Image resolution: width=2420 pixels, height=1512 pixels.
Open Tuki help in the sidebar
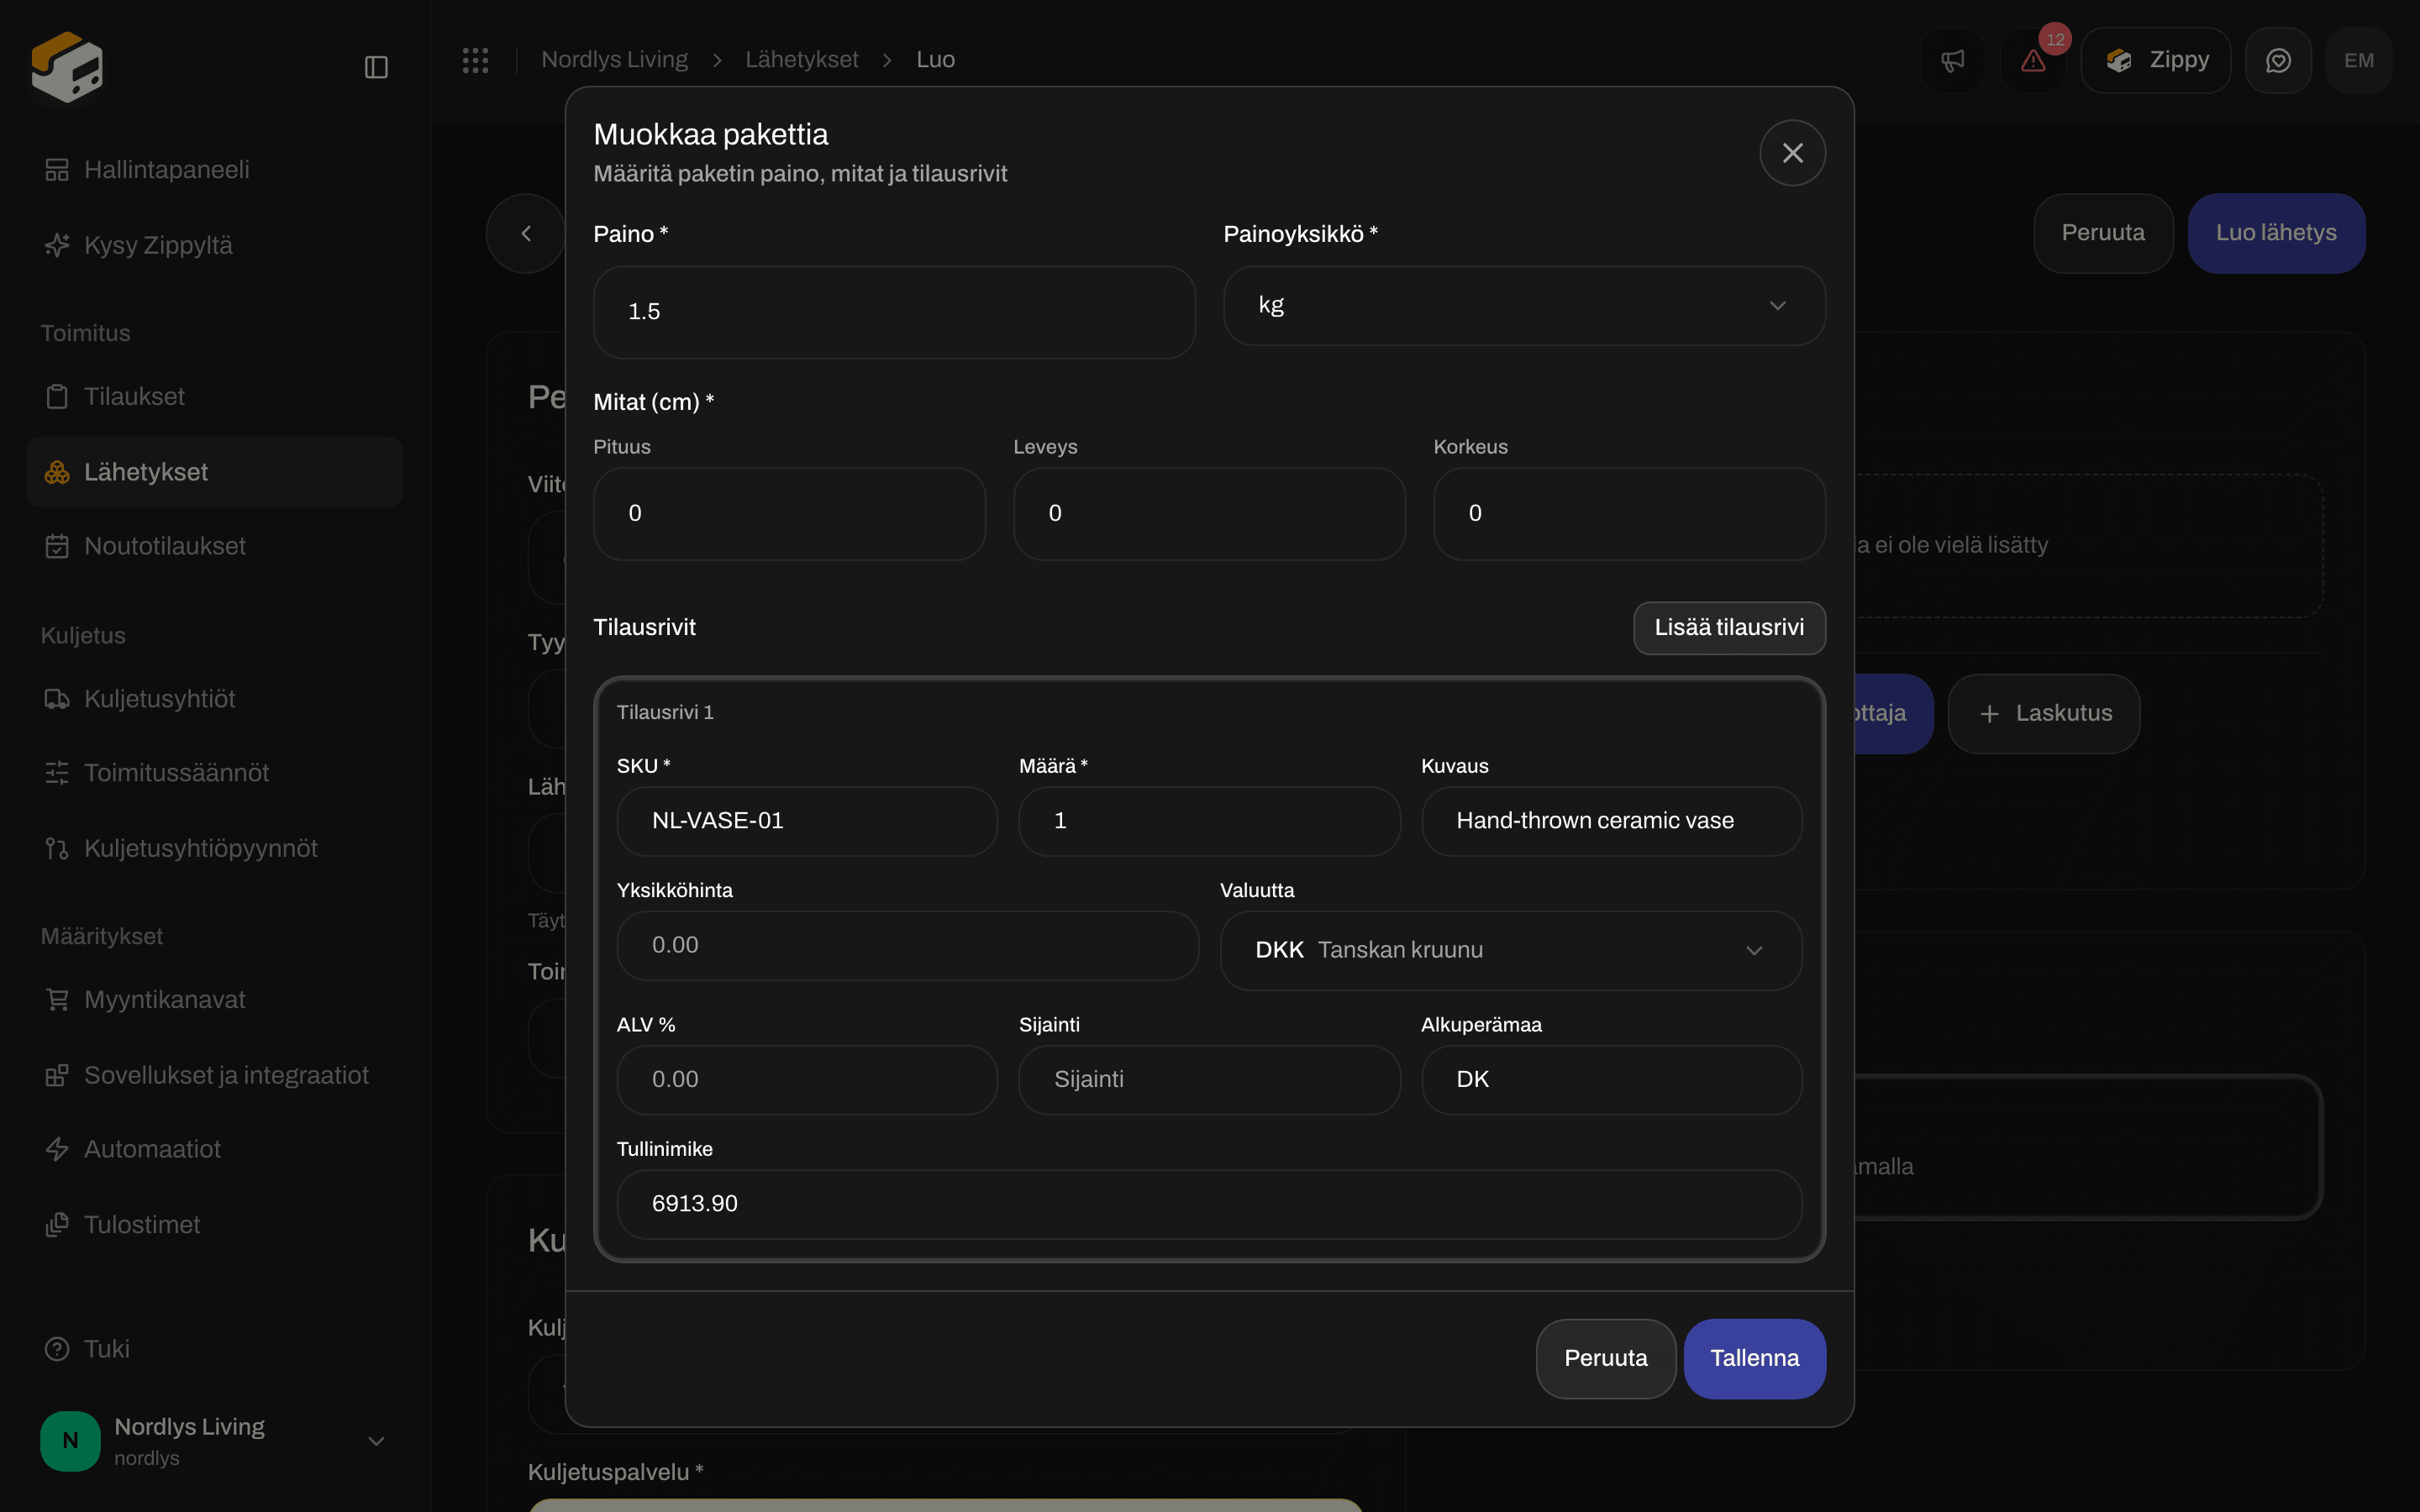(x=215, y=1349)
